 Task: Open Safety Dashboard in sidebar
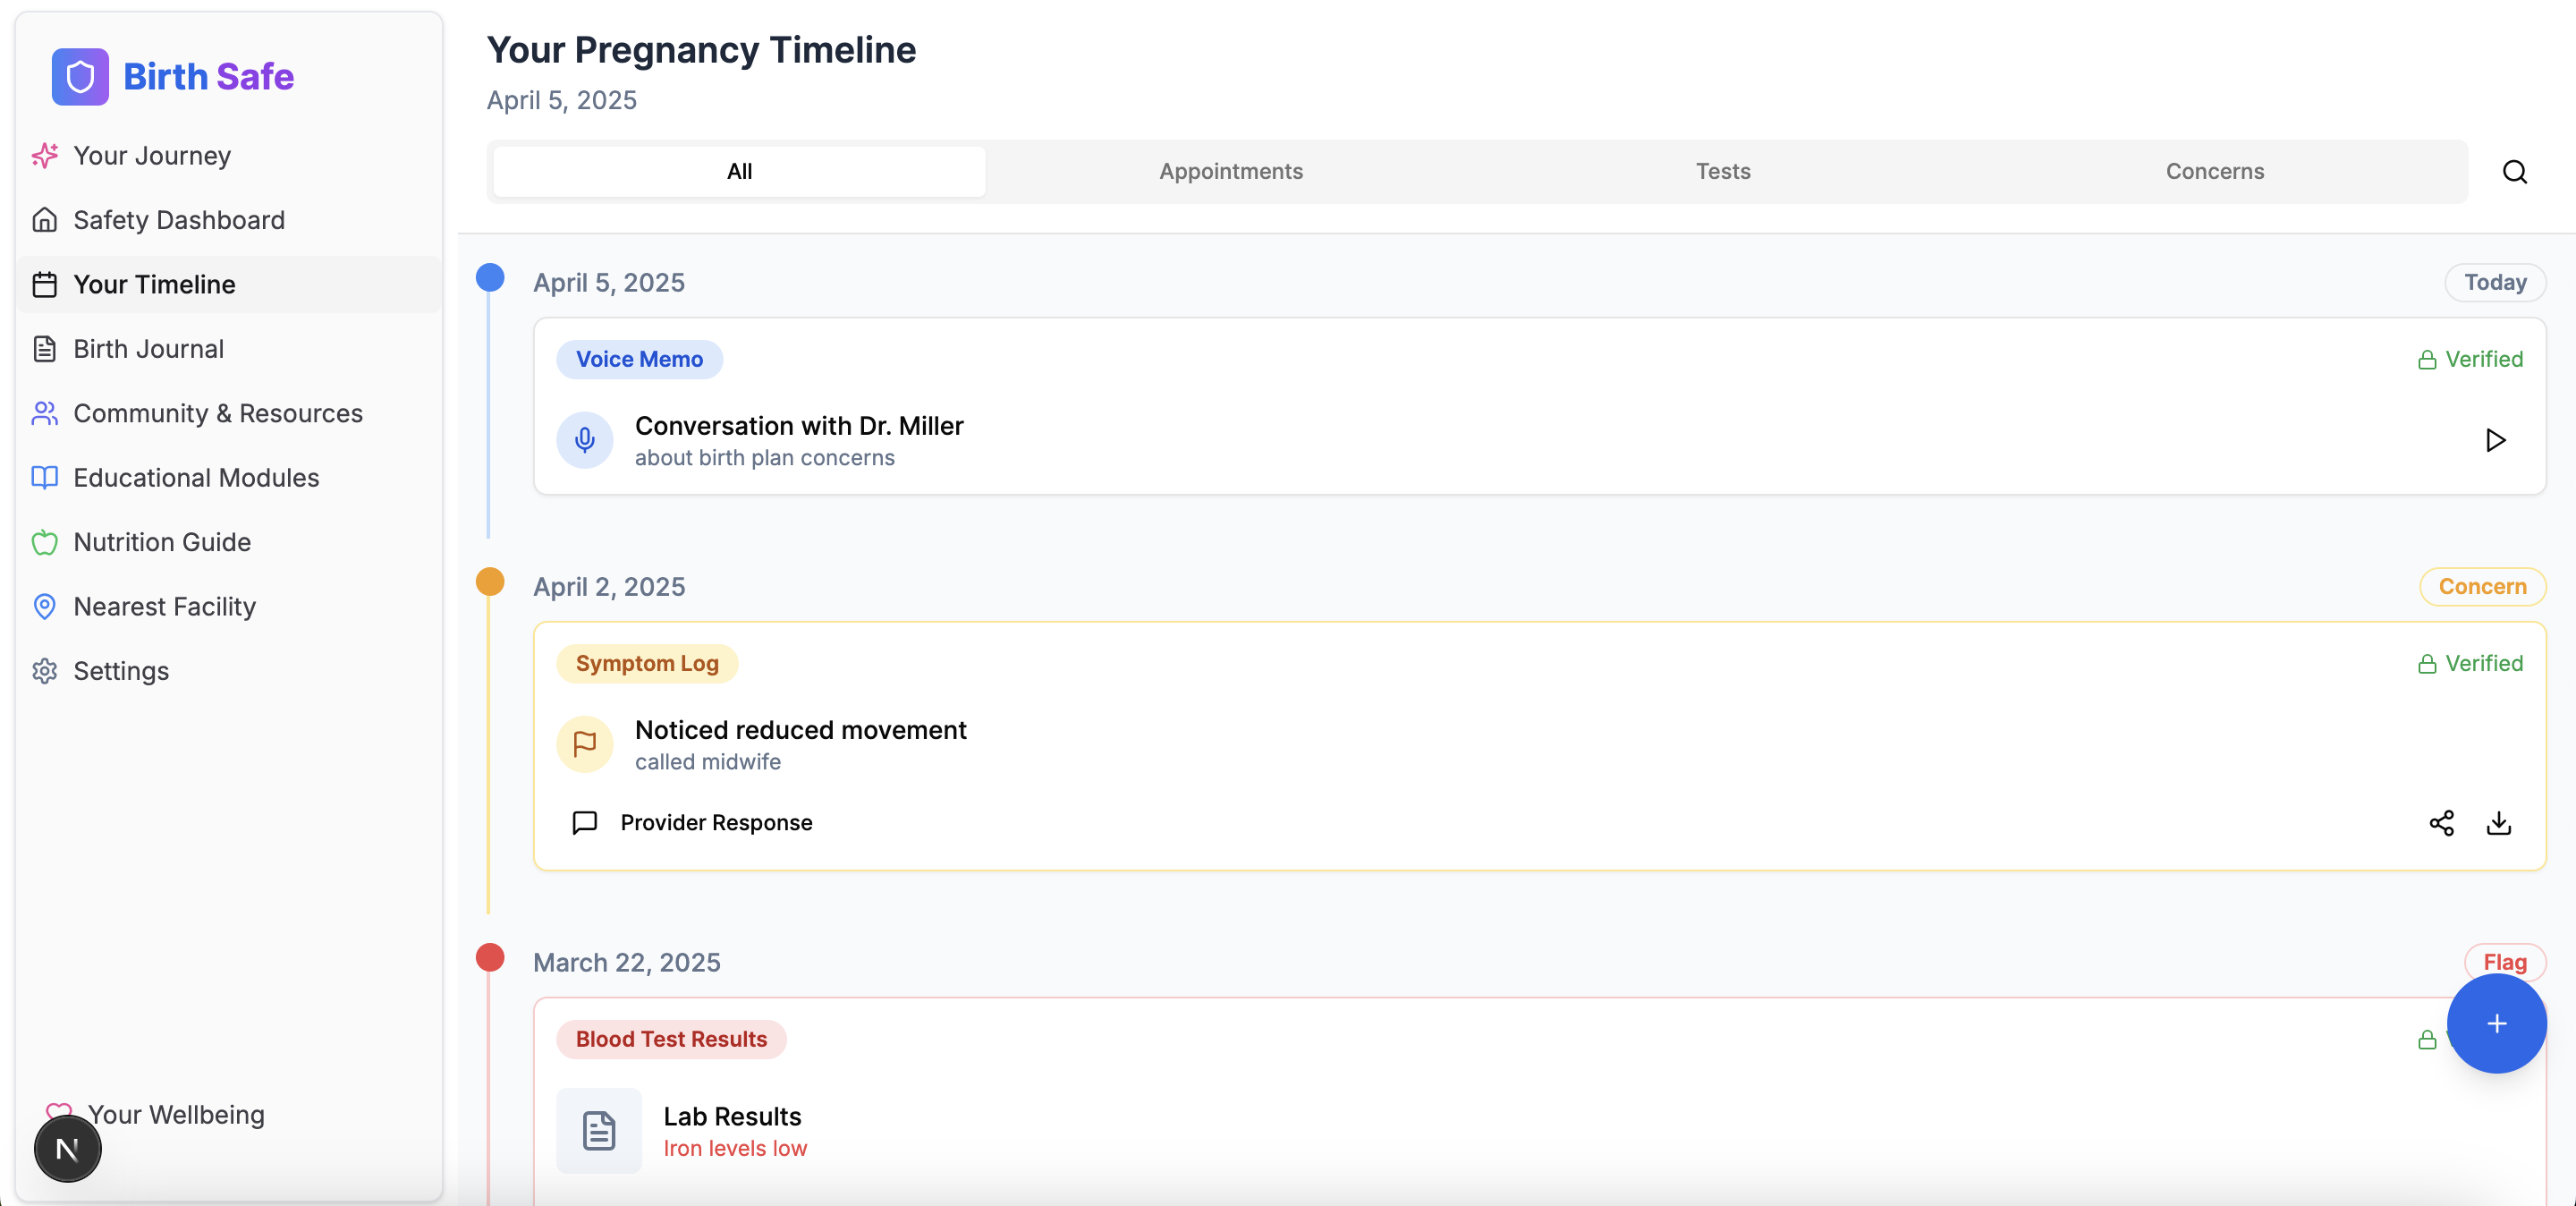(x=178, y=220)
